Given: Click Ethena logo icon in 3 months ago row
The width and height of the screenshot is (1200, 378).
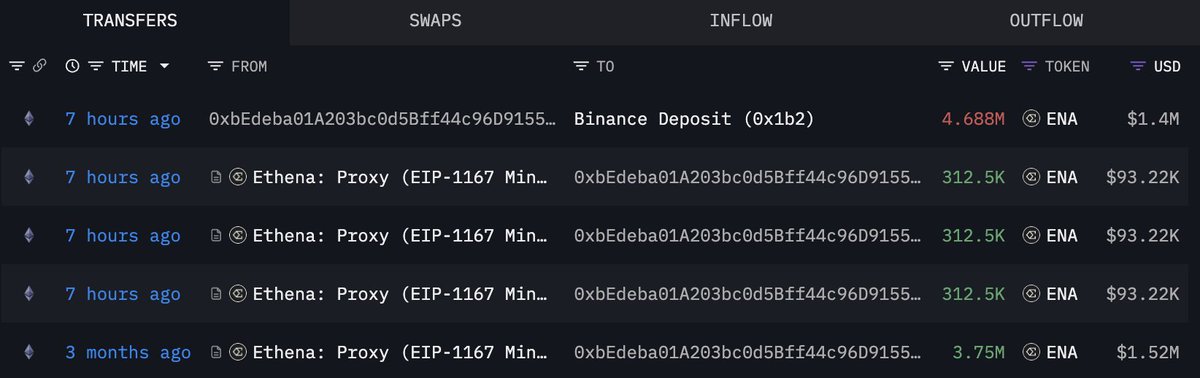Looking at the screenshot, I should 237,352.
